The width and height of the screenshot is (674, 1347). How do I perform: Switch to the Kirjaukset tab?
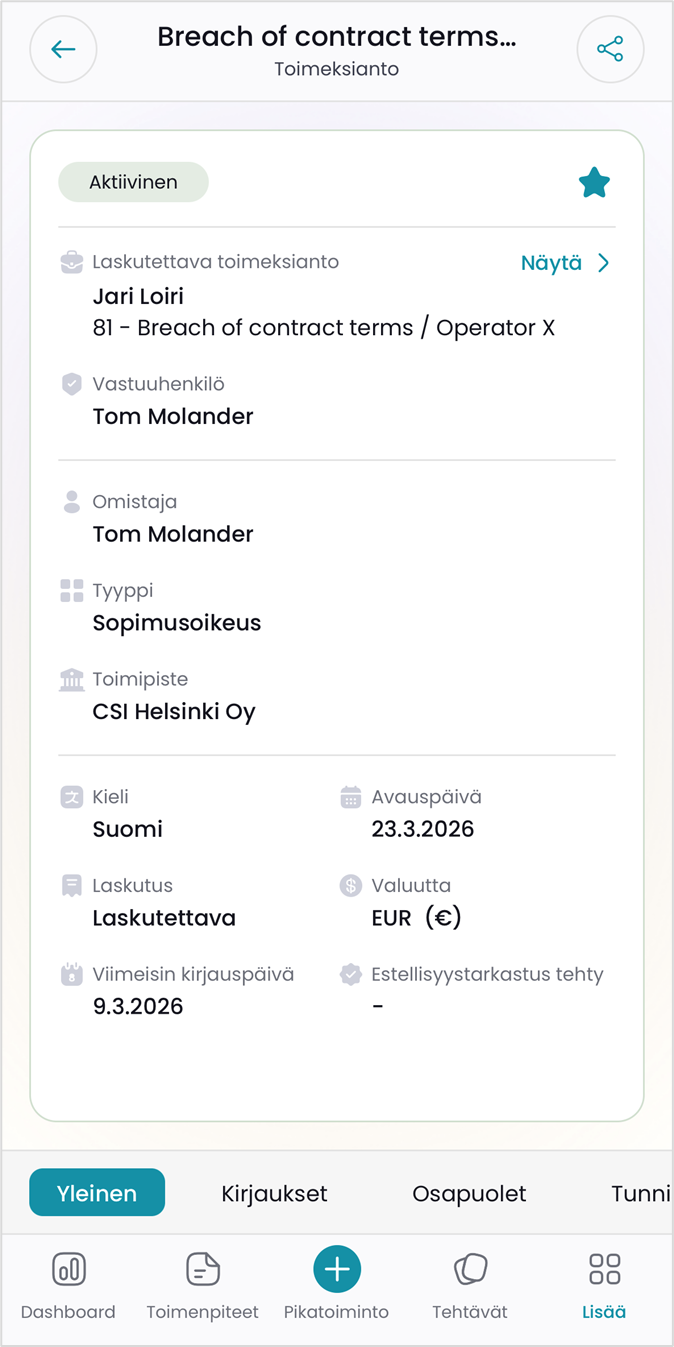point(274,1193)
